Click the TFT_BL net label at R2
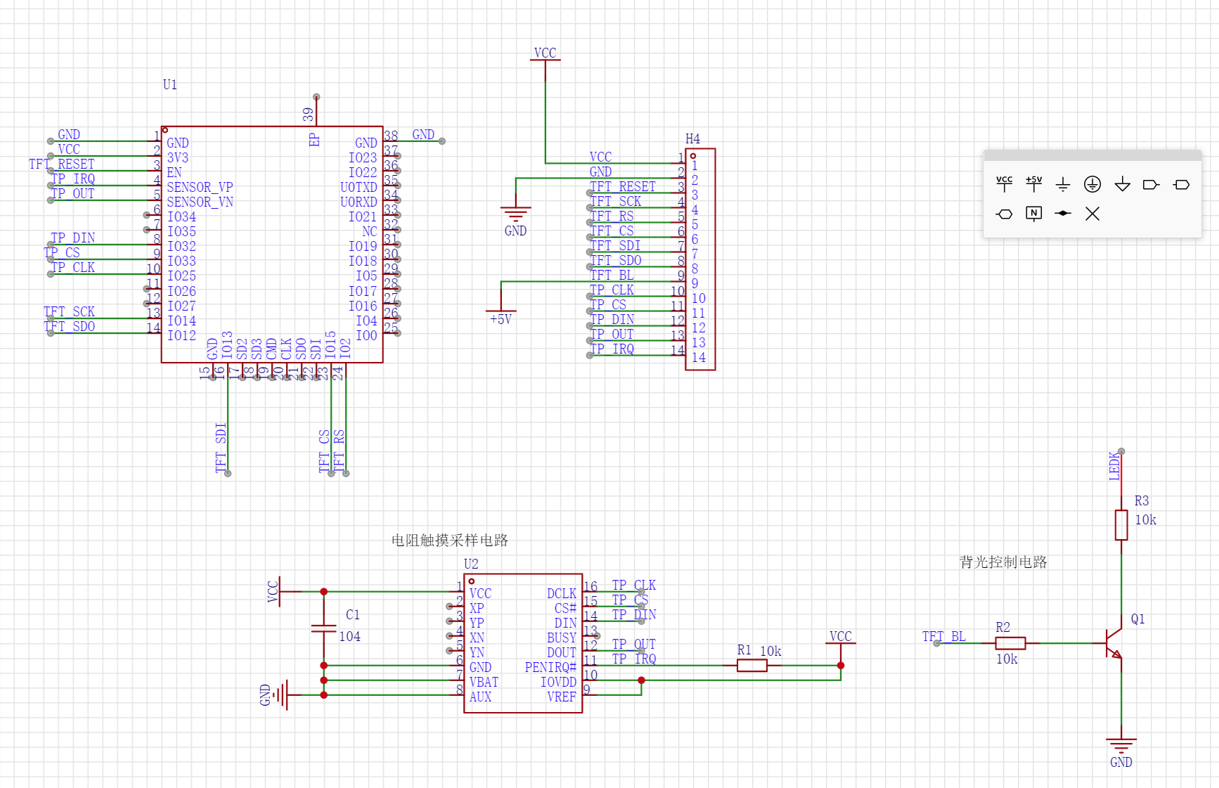This screenshot has height=788, width=1219. 944,636
